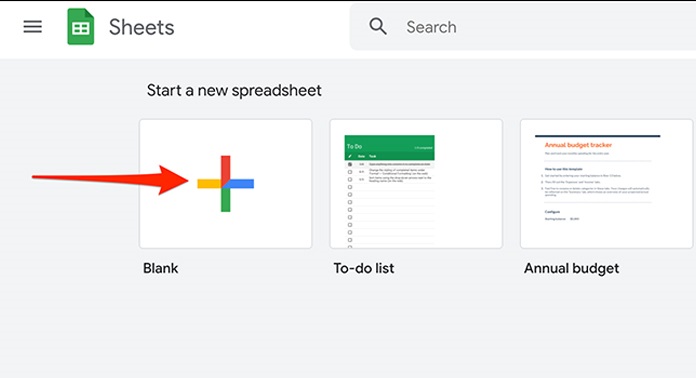Focus the Search input field

coord(523,27)
